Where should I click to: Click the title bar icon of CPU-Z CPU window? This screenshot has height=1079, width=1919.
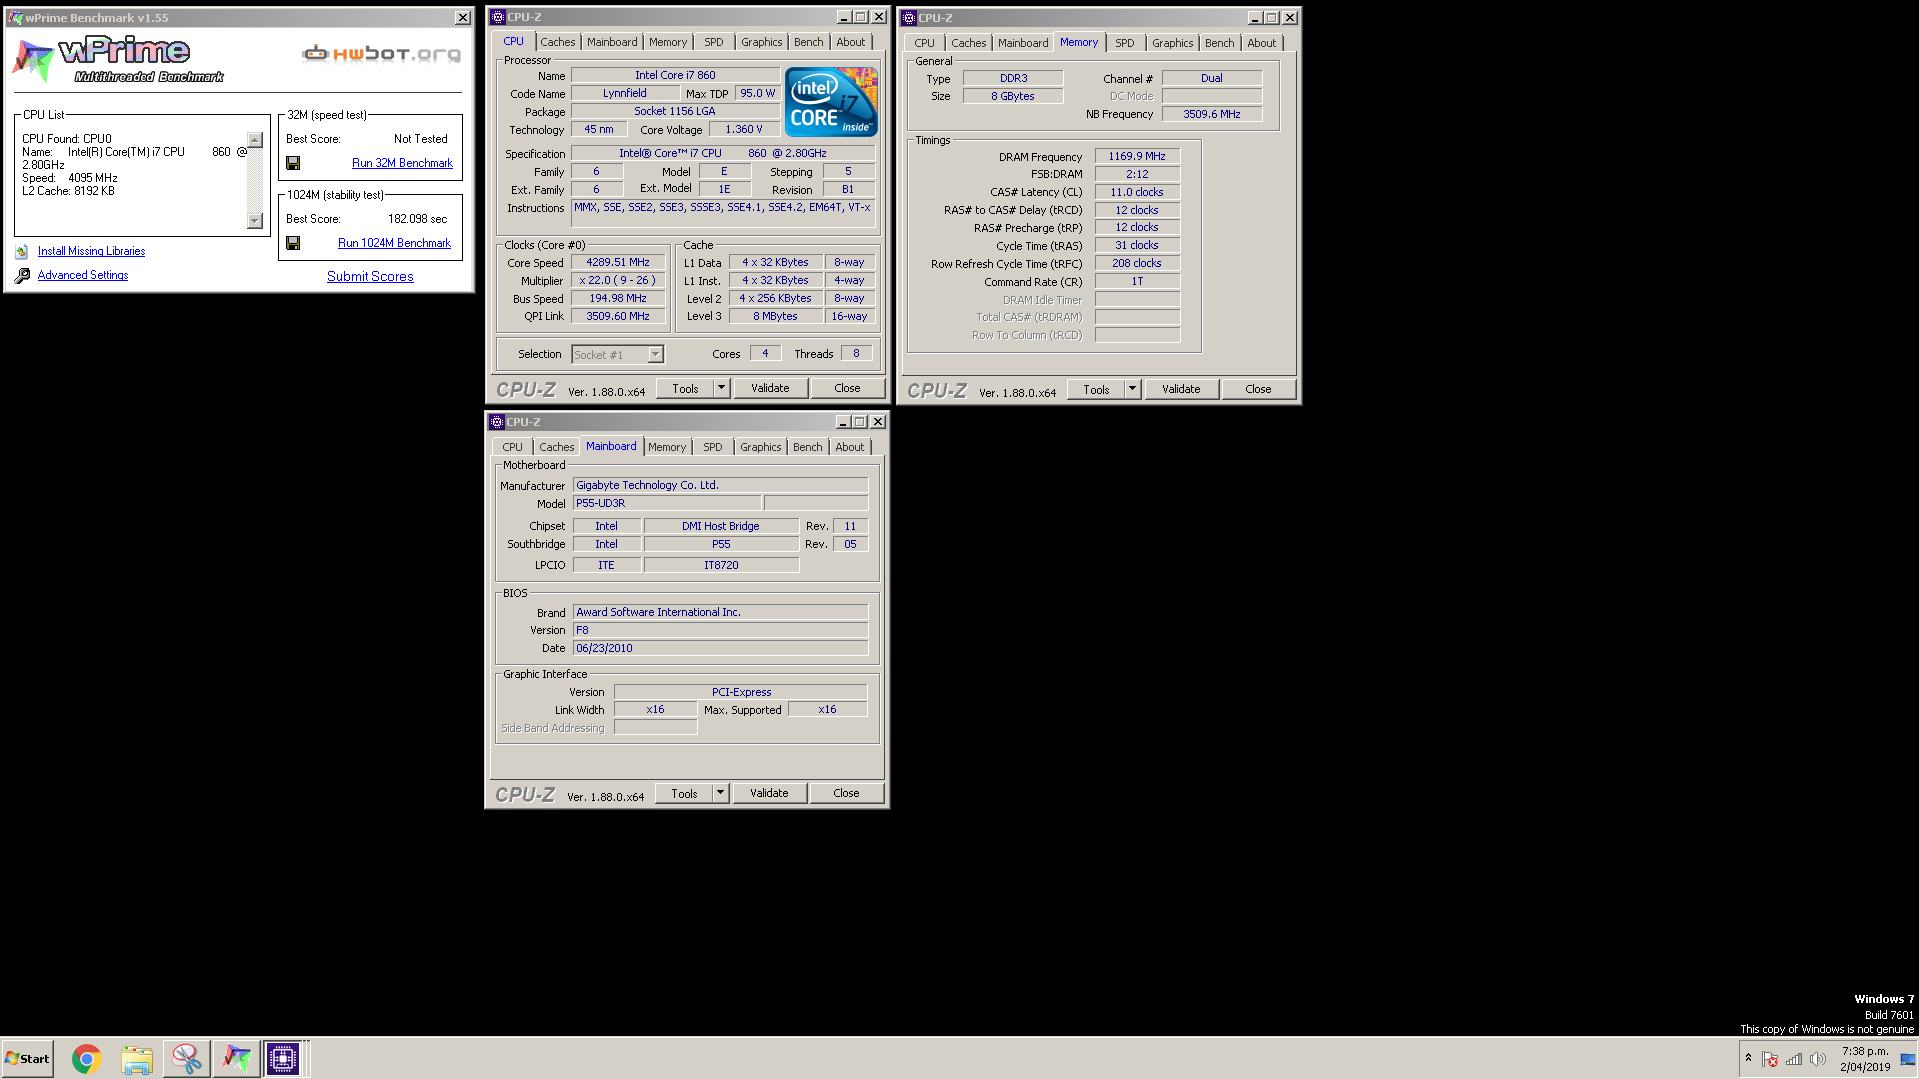click(497, 17)
